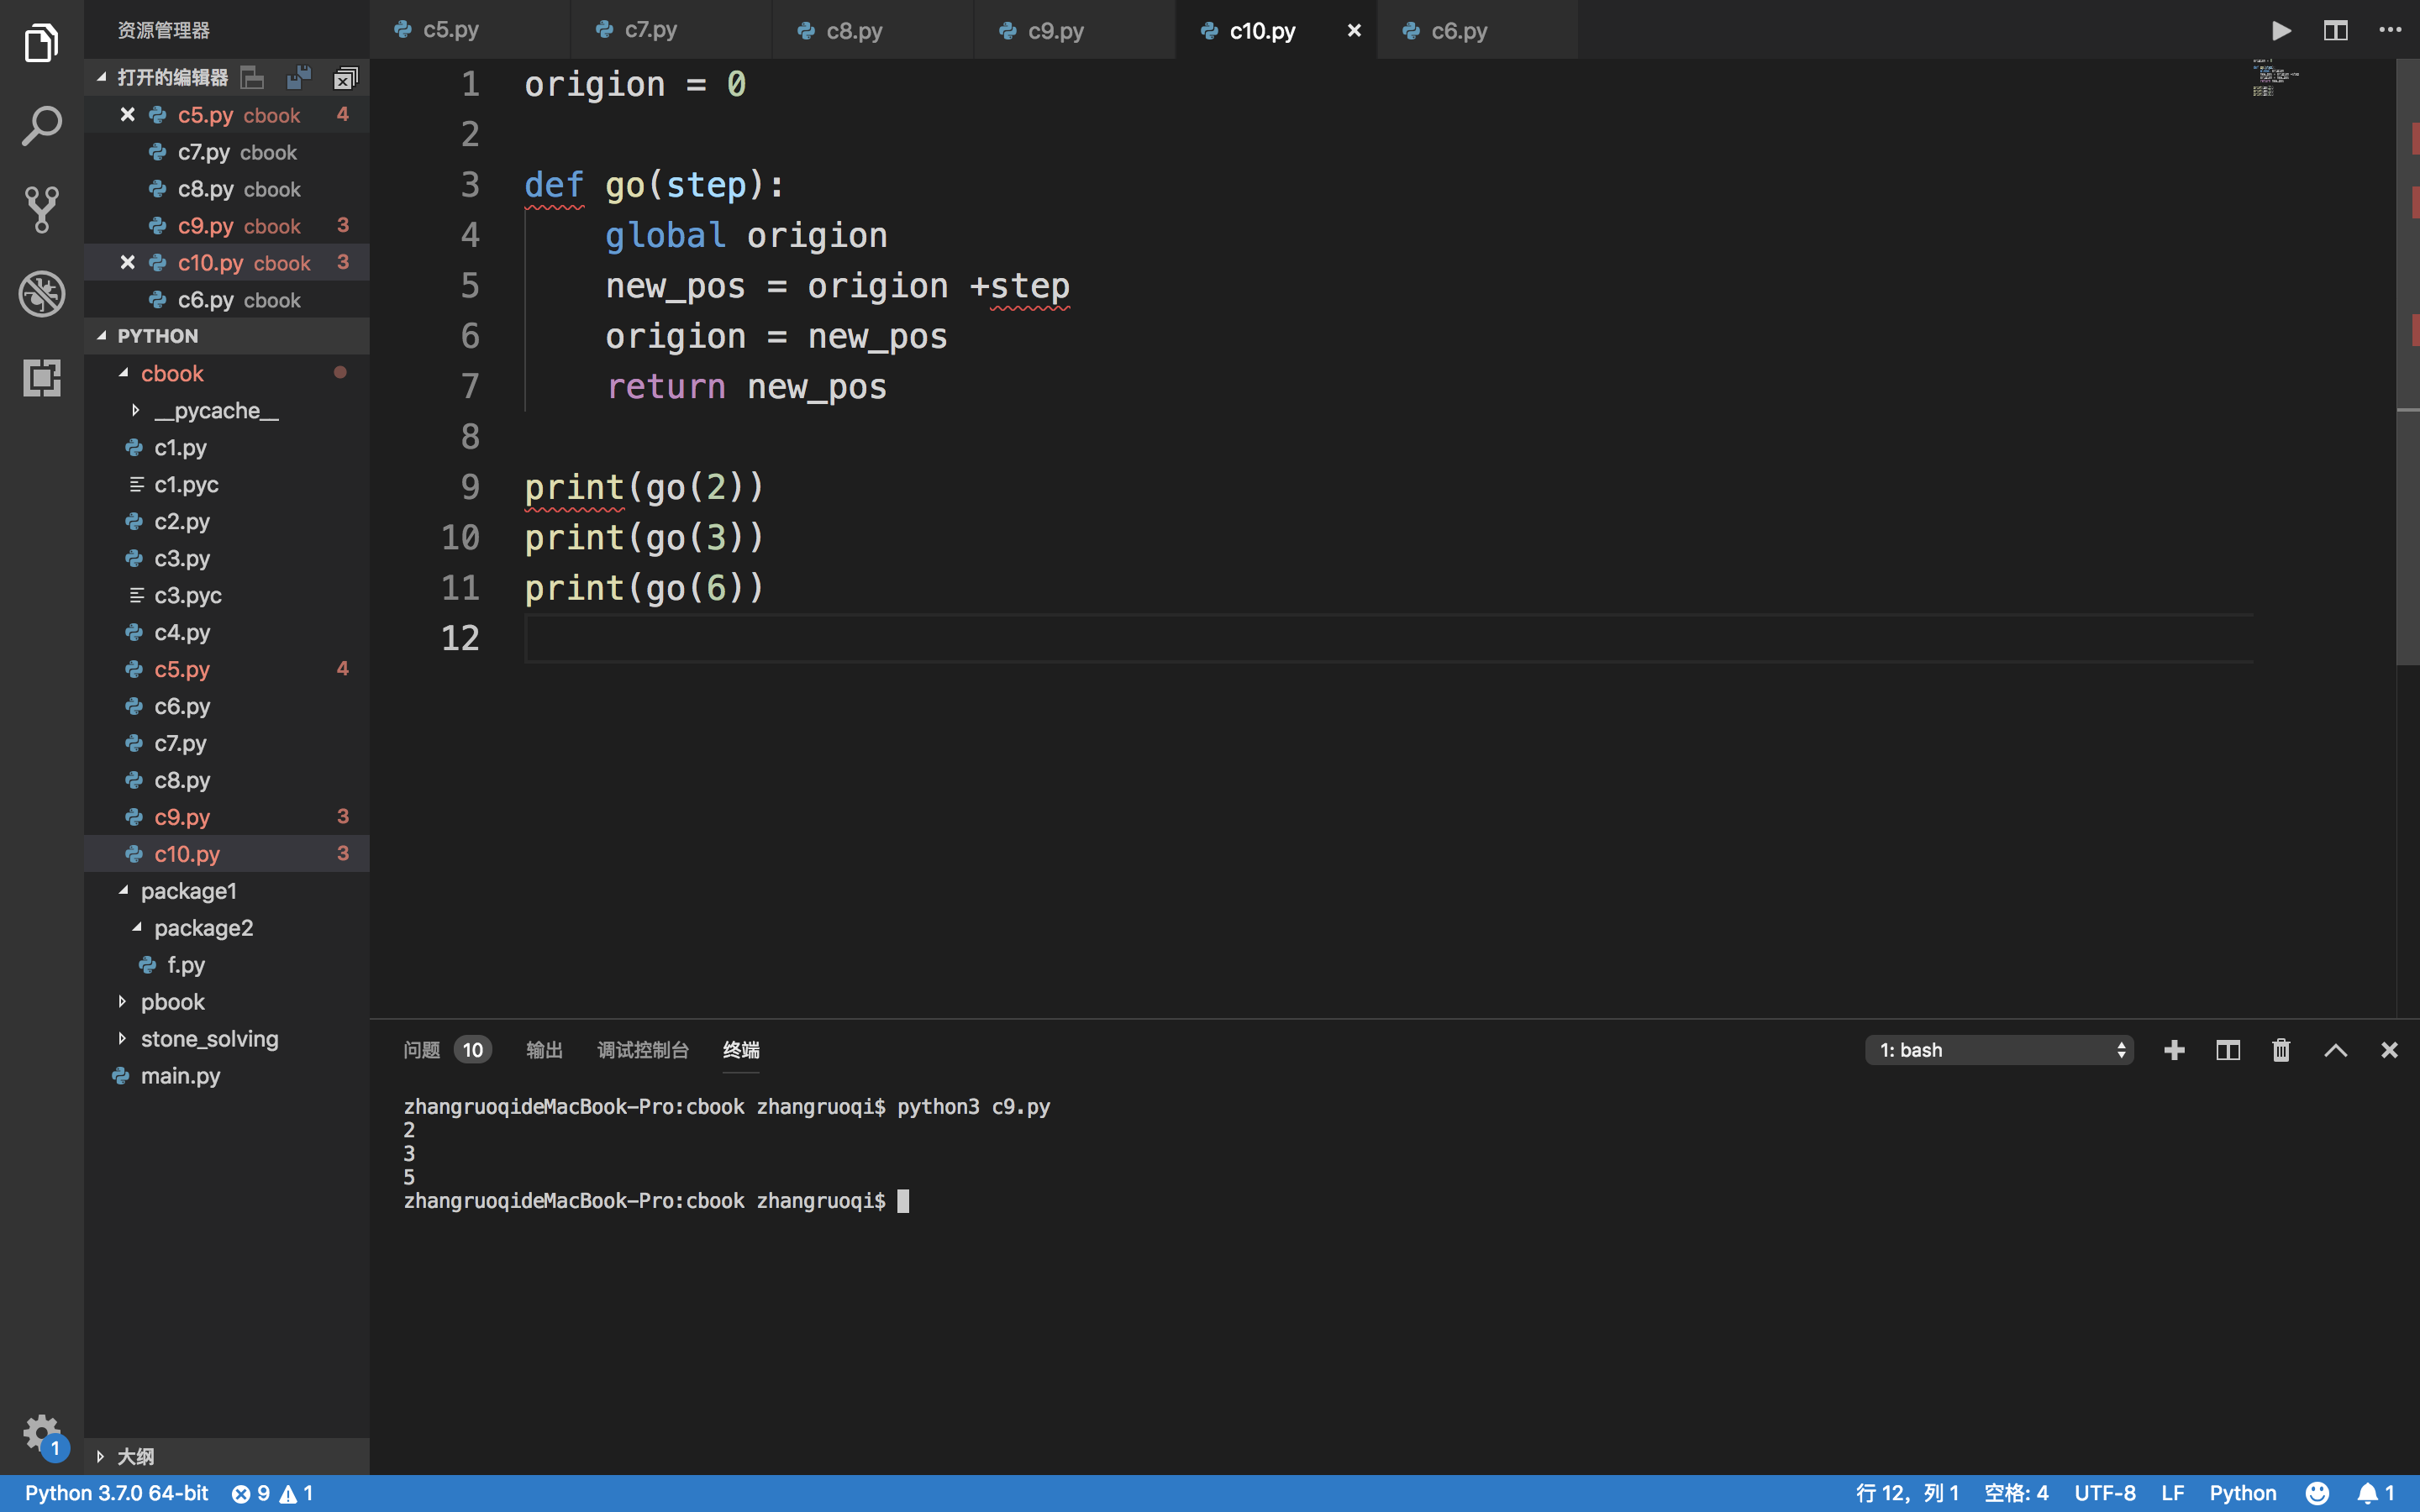Click the editor vertical scrollbar

(2407, 360)
